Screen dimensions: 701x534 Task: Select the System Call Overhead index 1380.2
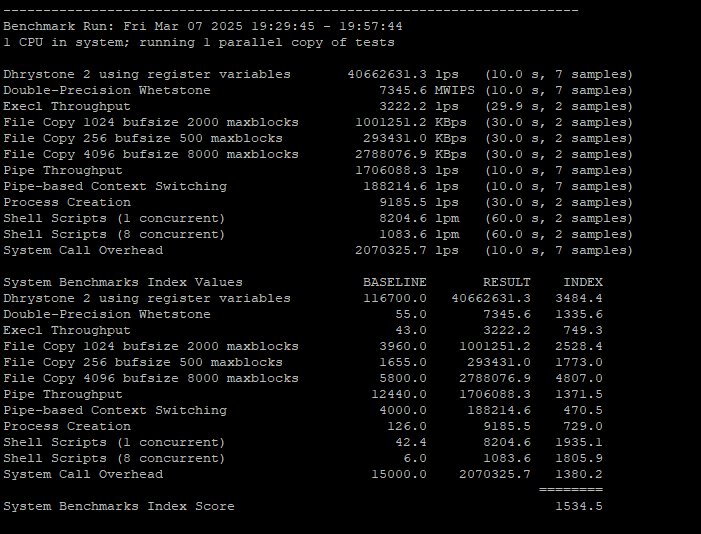pos(578,475)
